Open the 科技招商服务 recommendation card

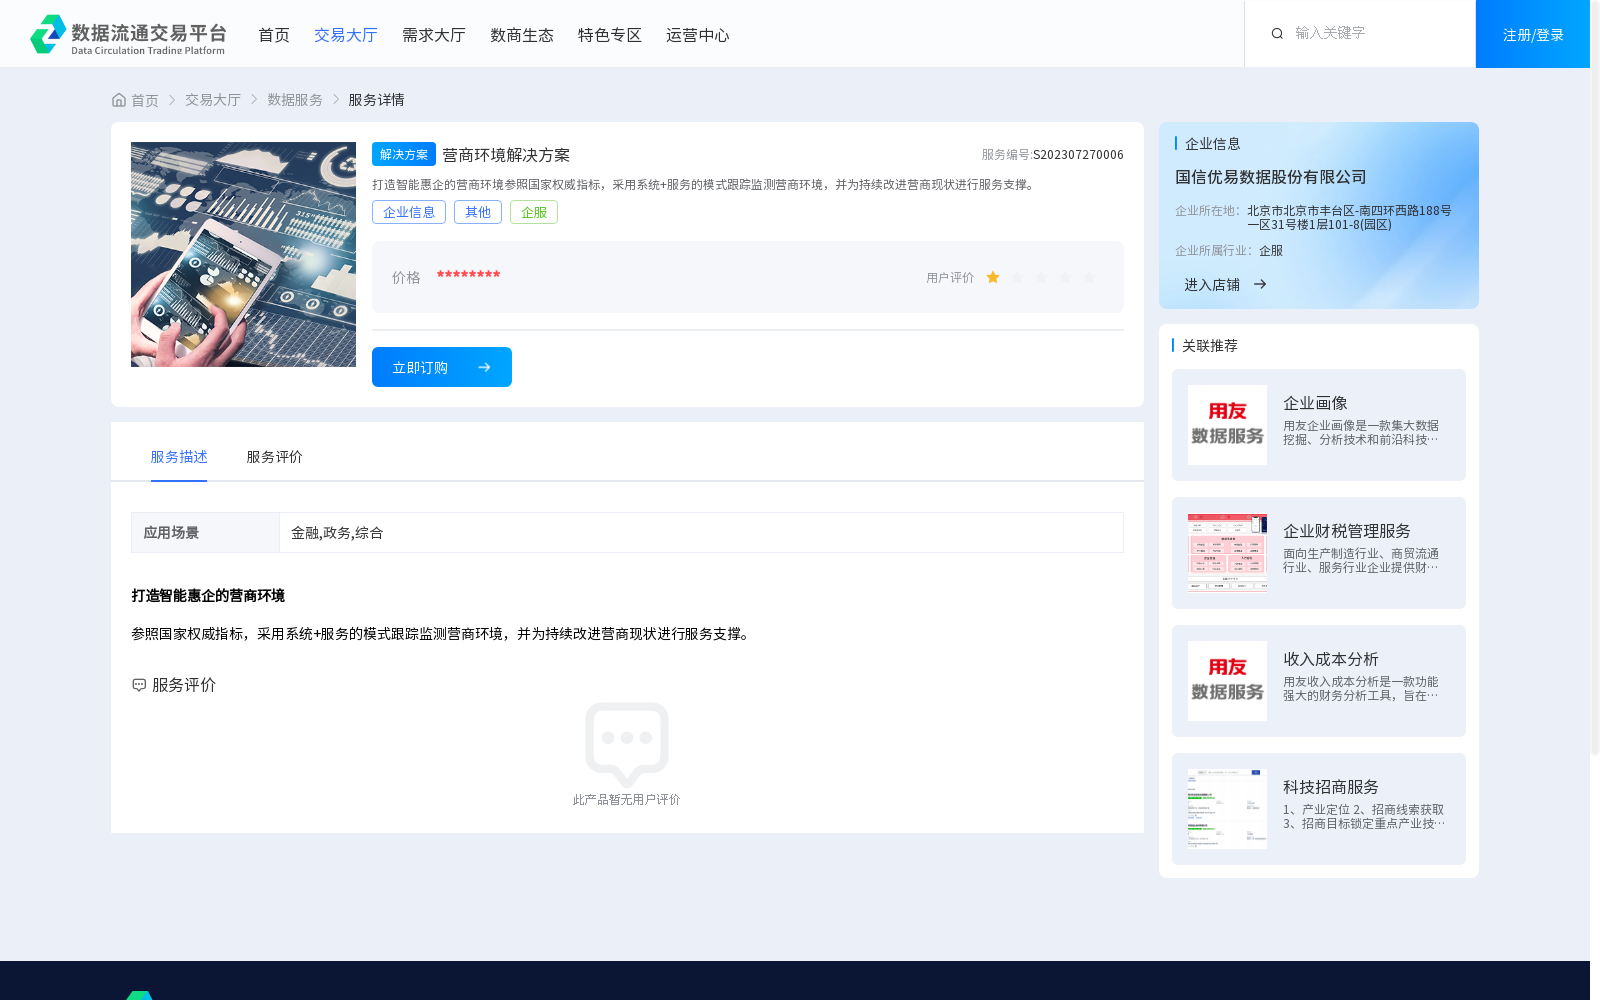pos(1319,809)
